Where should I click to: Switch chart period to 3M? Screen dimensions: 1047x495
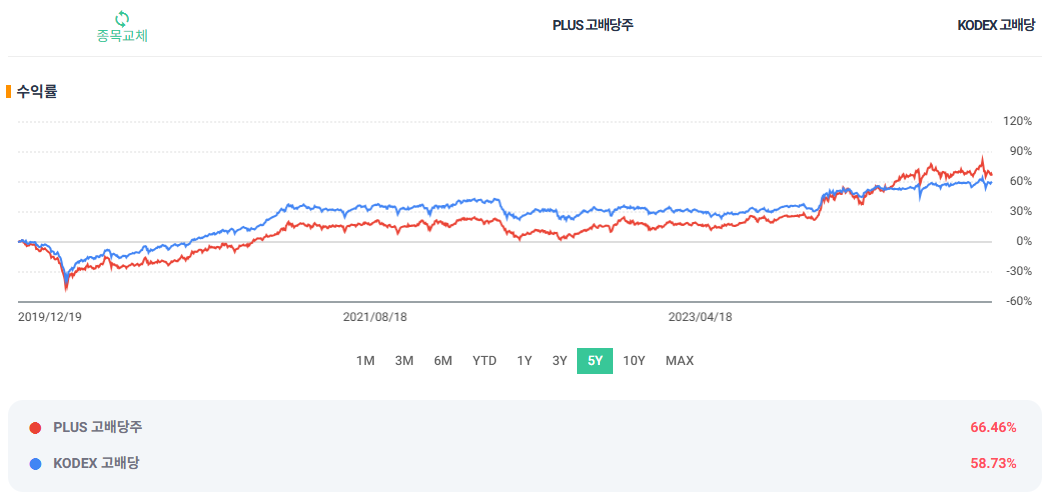click(404, 361)
